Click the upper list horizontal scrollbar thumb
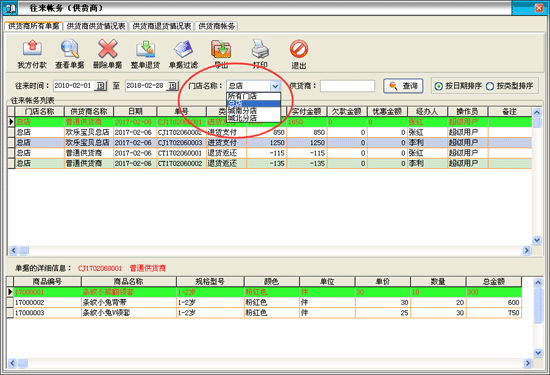Viewport: 550px width, 375px height. click(24, 250)
